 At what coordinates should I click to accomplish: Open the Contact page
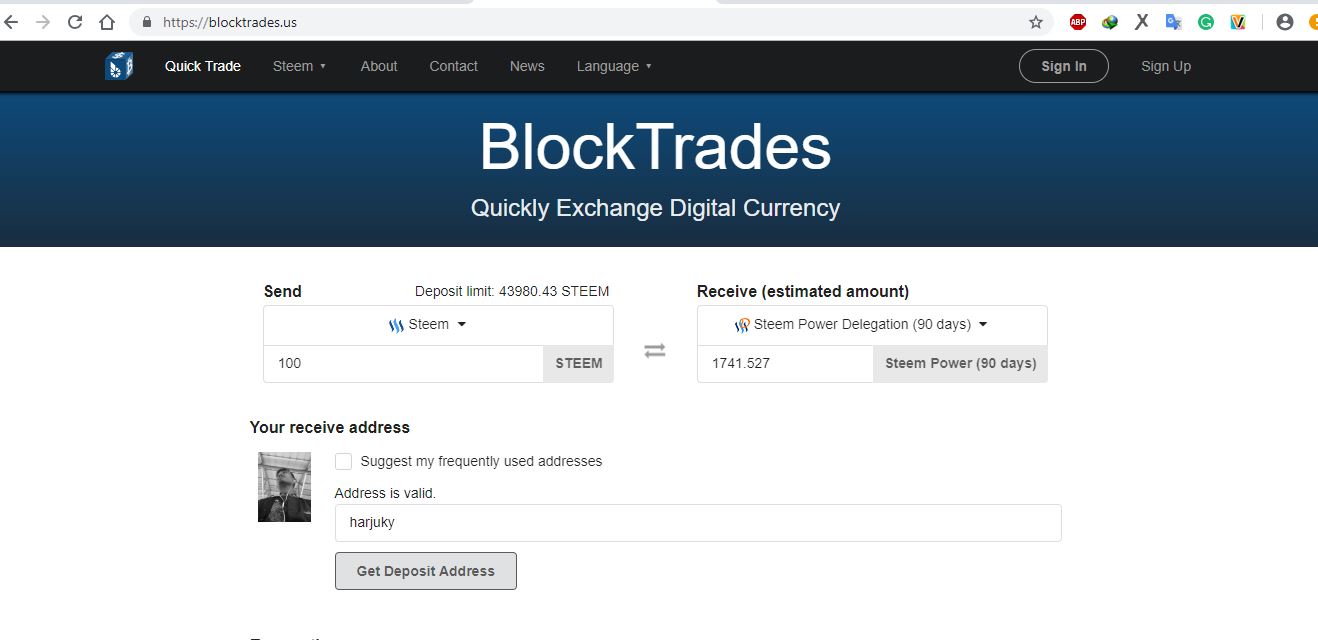pyautogui.click(x=453, y=66)
